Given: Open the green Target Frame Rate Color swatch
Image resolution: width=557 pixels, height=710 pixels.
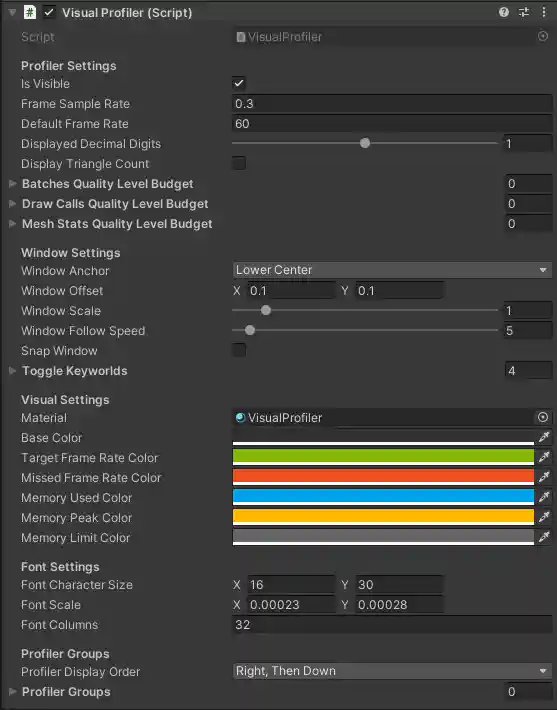Looking at the screenshot, I should [x=383, y=457].
